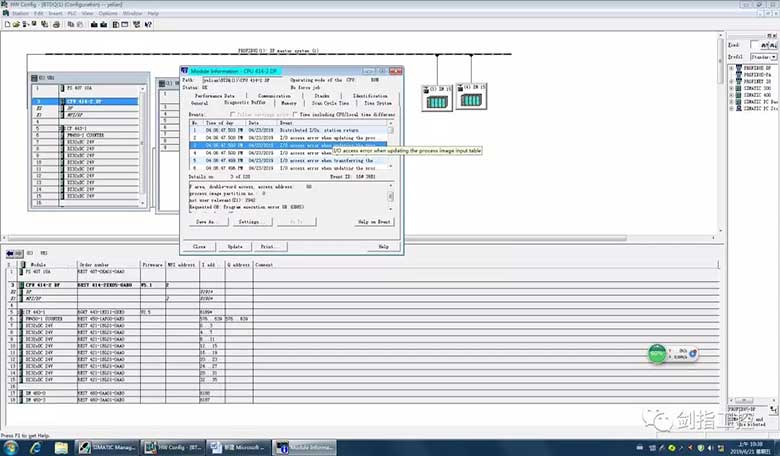The width and height of the screenshot is (780, 456).
Task: Select CP 443-1 row in detail table
Action: [362, 312]
